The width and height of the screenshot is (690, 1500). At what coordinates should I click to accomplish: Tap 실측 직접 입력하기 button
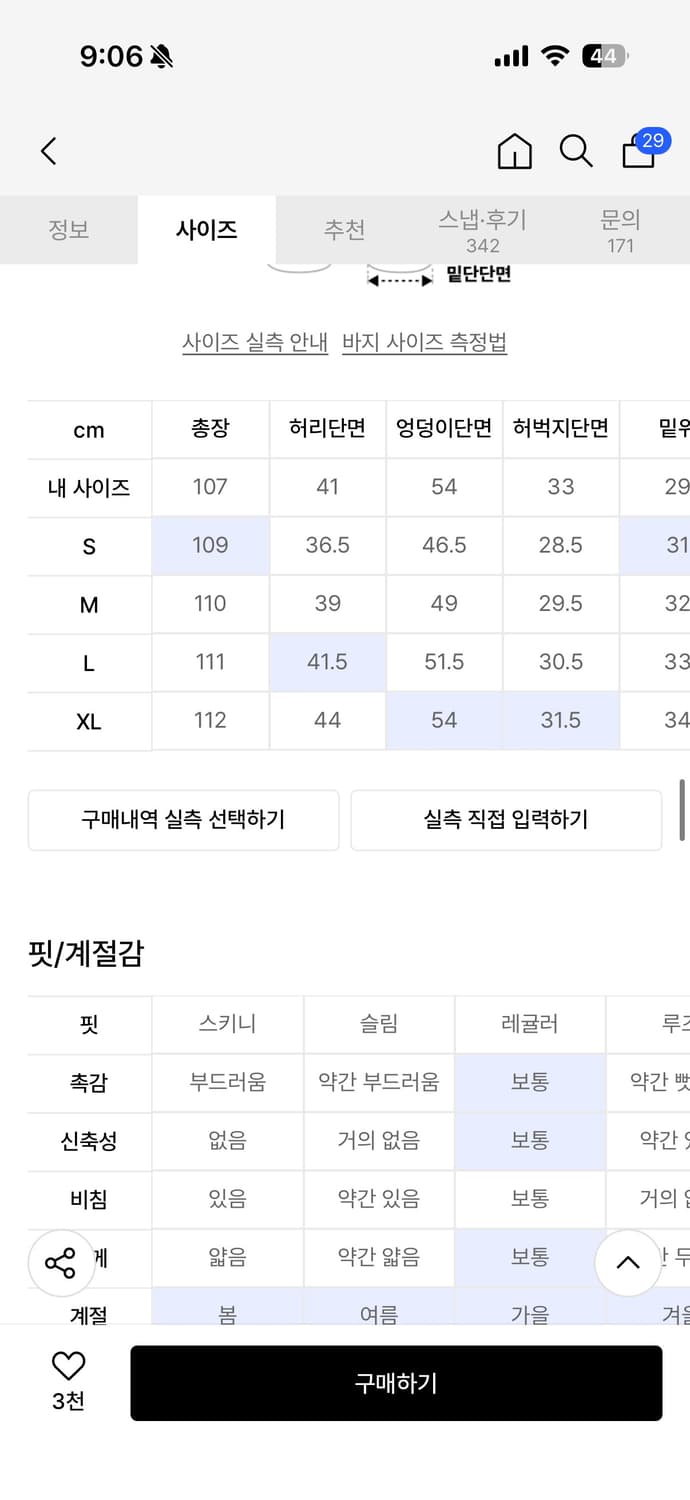coord(506,820)
